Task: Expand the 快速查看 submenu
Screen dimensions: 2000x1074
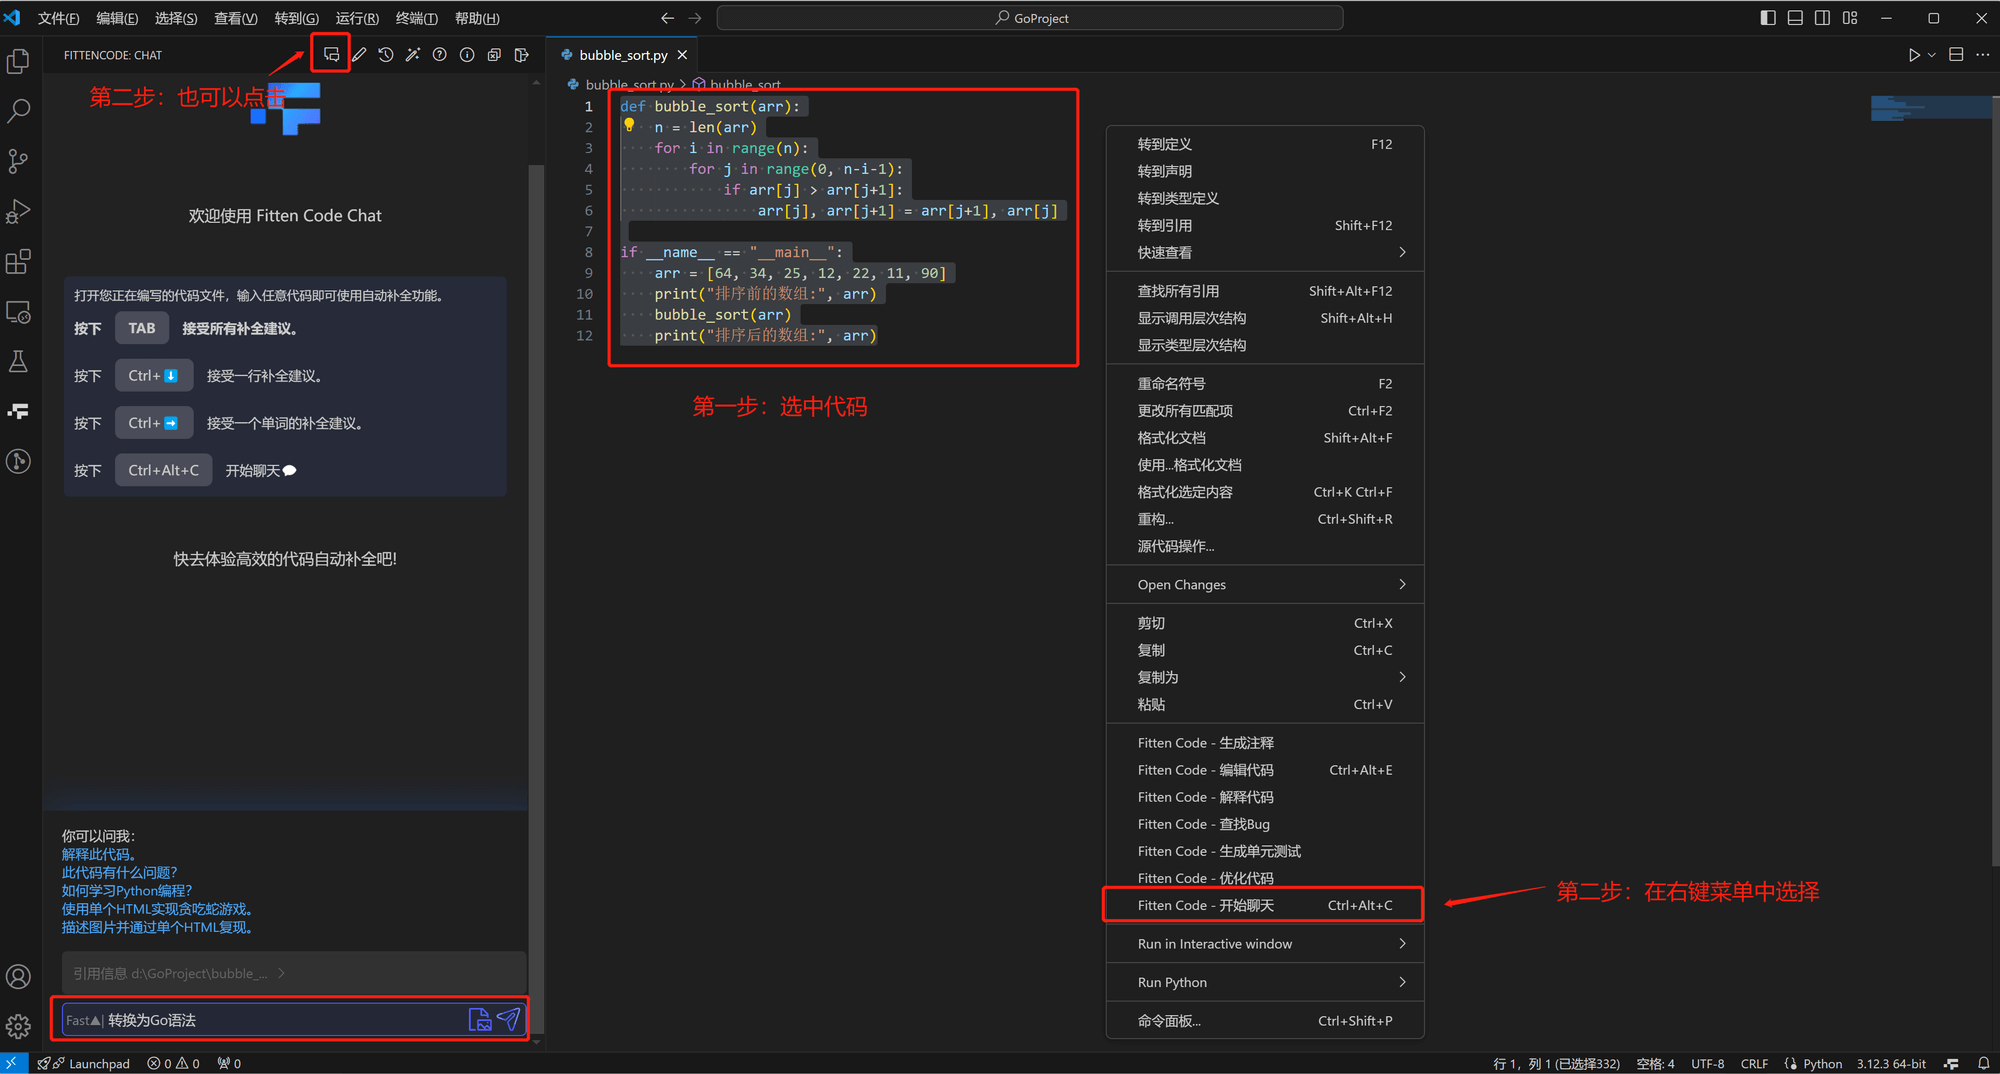Action: tap(1265, 252)
